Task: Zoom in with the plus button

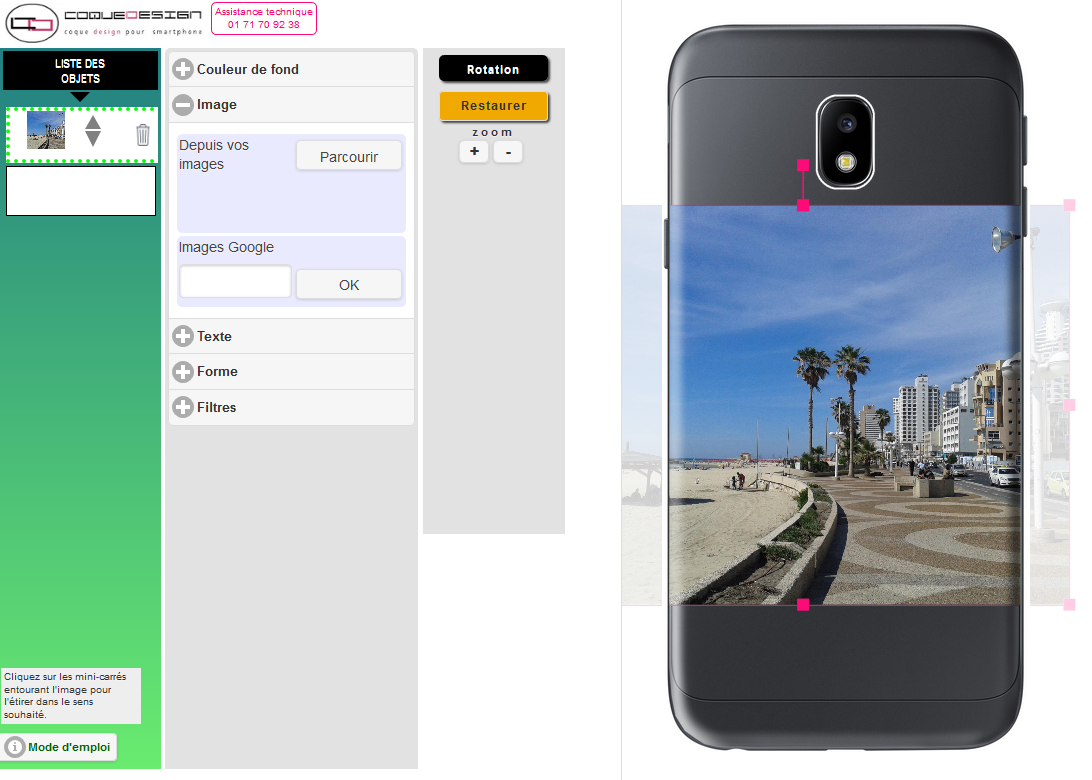Action: pyautogui.click(x=474, y=151)
